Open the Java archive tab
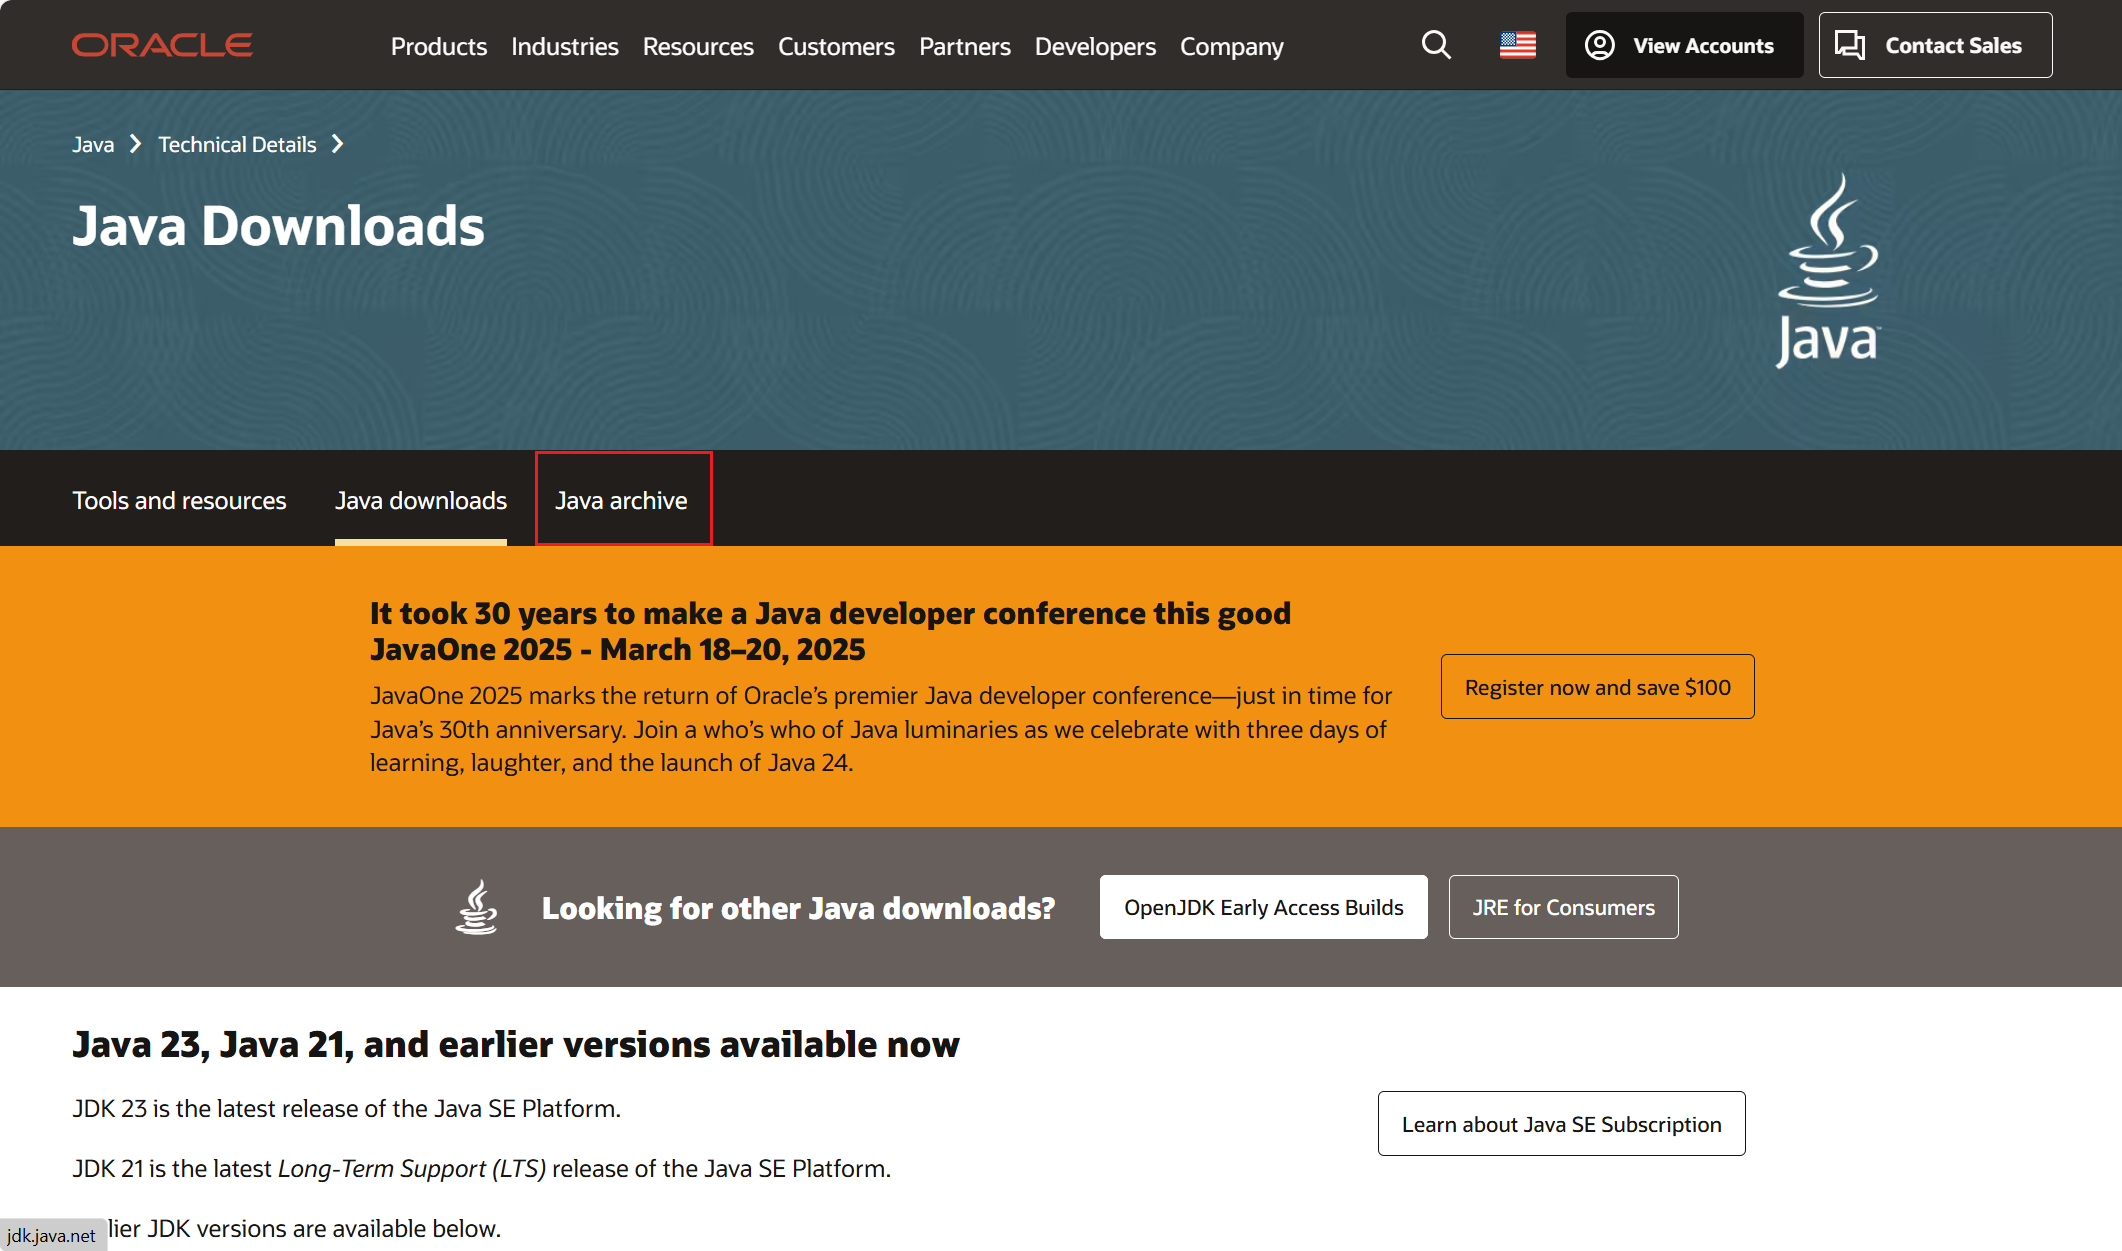 click(622, 500)
